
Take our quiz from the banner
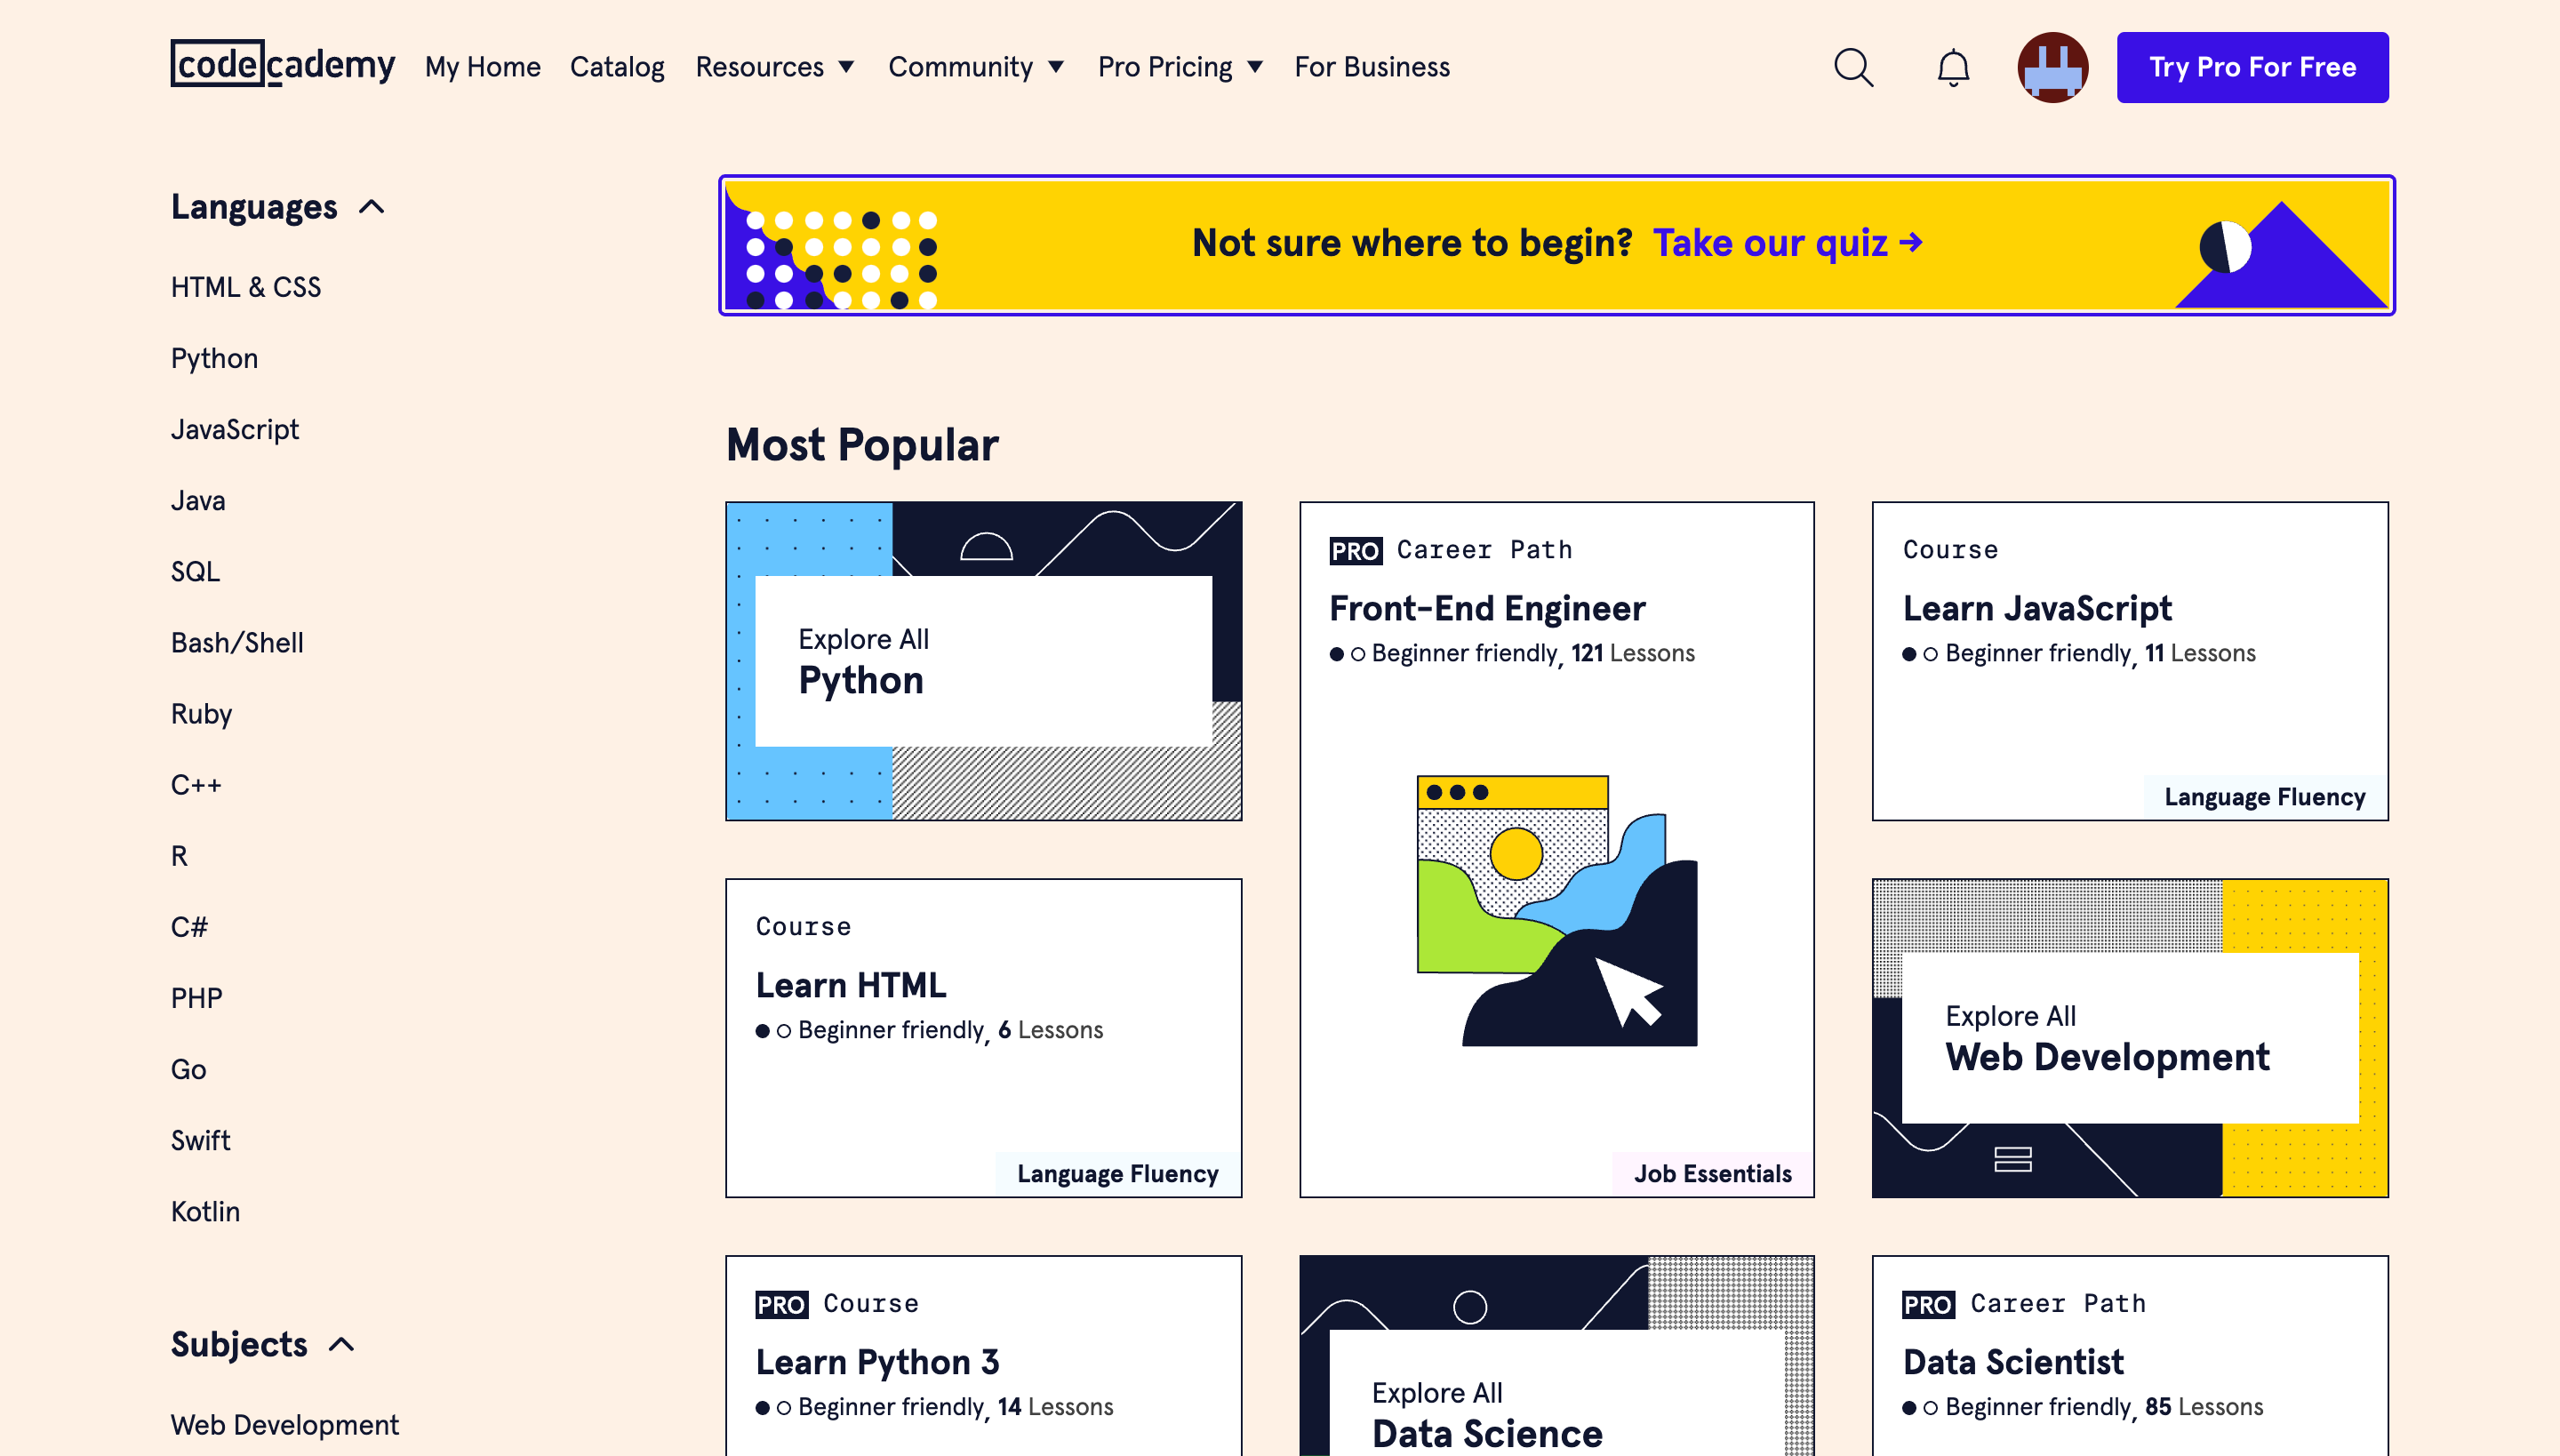click(x=1789, y=243)
